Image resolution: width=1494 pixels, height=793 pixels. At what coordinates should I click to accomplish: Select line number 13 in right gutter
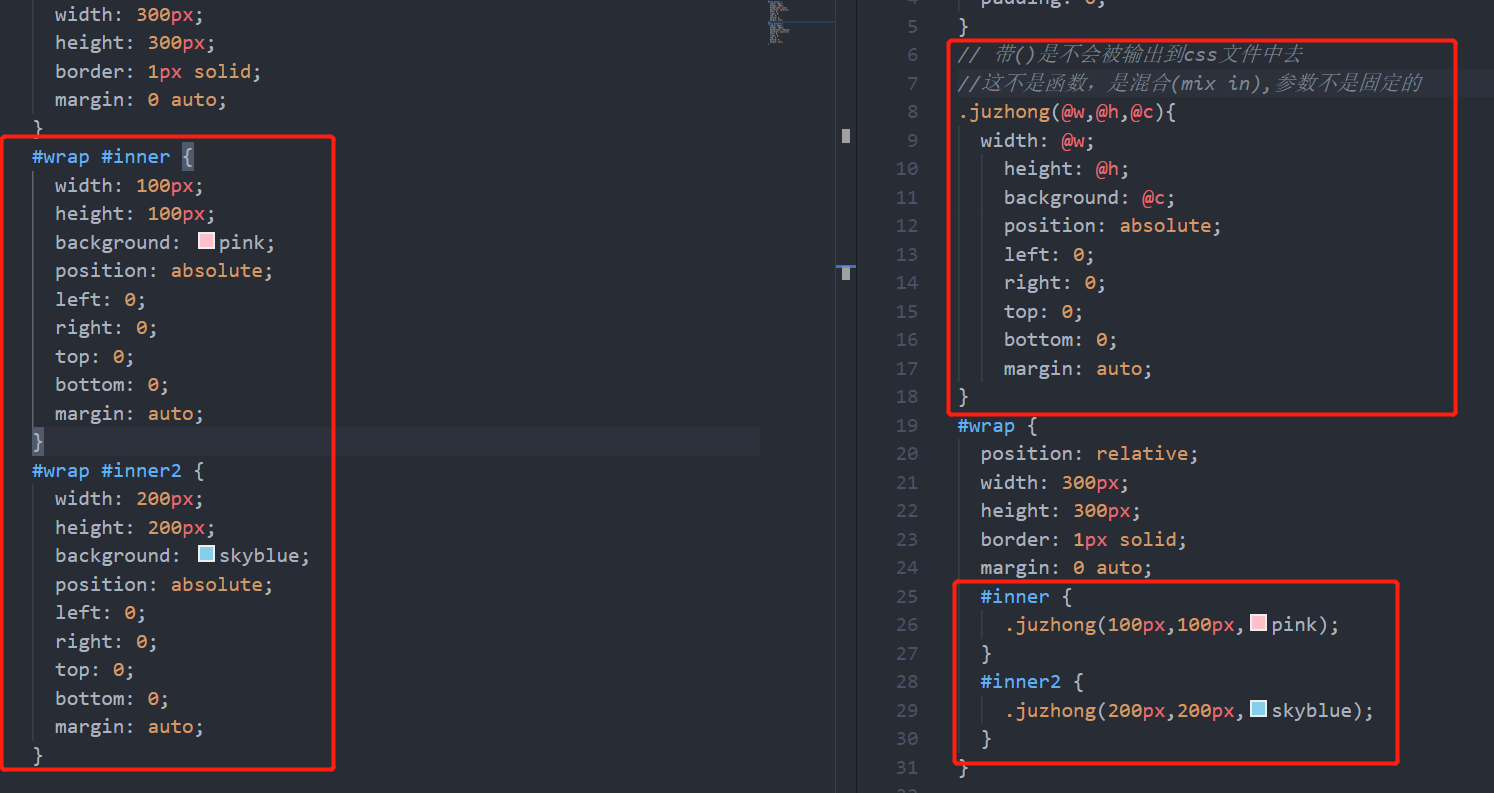907,255
